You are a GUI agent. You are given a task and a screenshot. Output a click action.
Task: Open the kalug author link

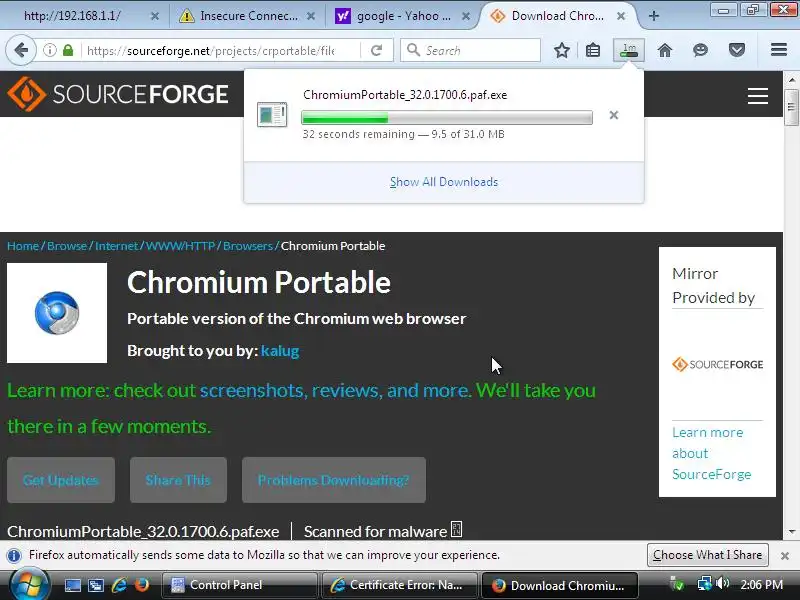click(280, 351)
